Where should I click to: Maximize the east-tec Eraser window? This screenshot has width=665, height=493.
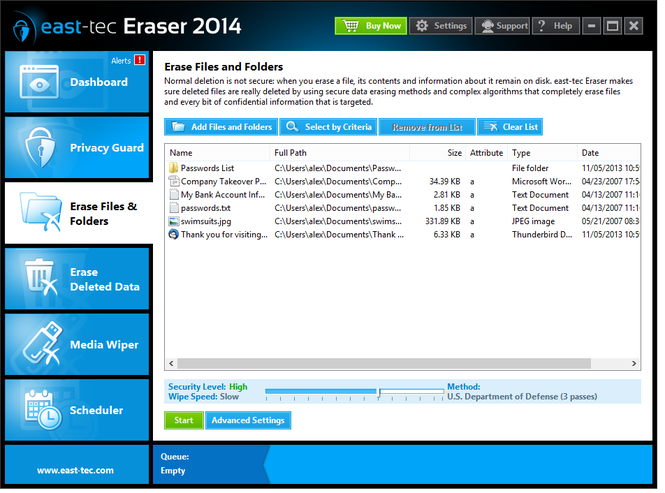click(612, 26)
